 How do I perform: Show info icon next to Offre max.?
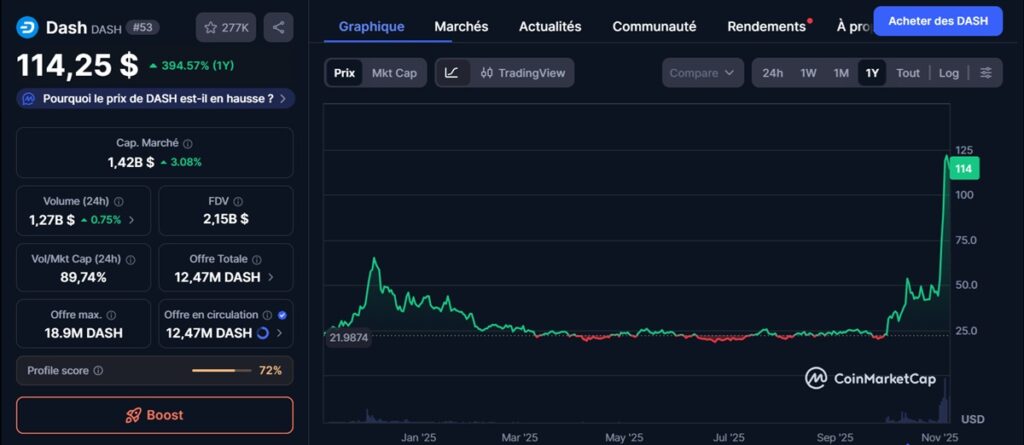(111, 315)
